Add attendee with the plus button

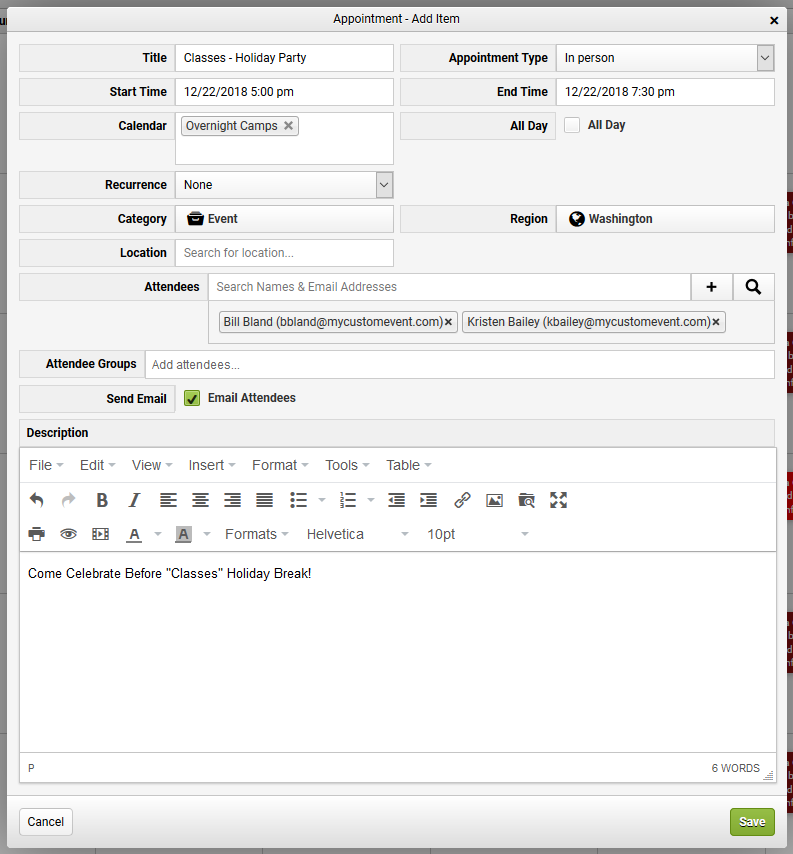point(711,286)
